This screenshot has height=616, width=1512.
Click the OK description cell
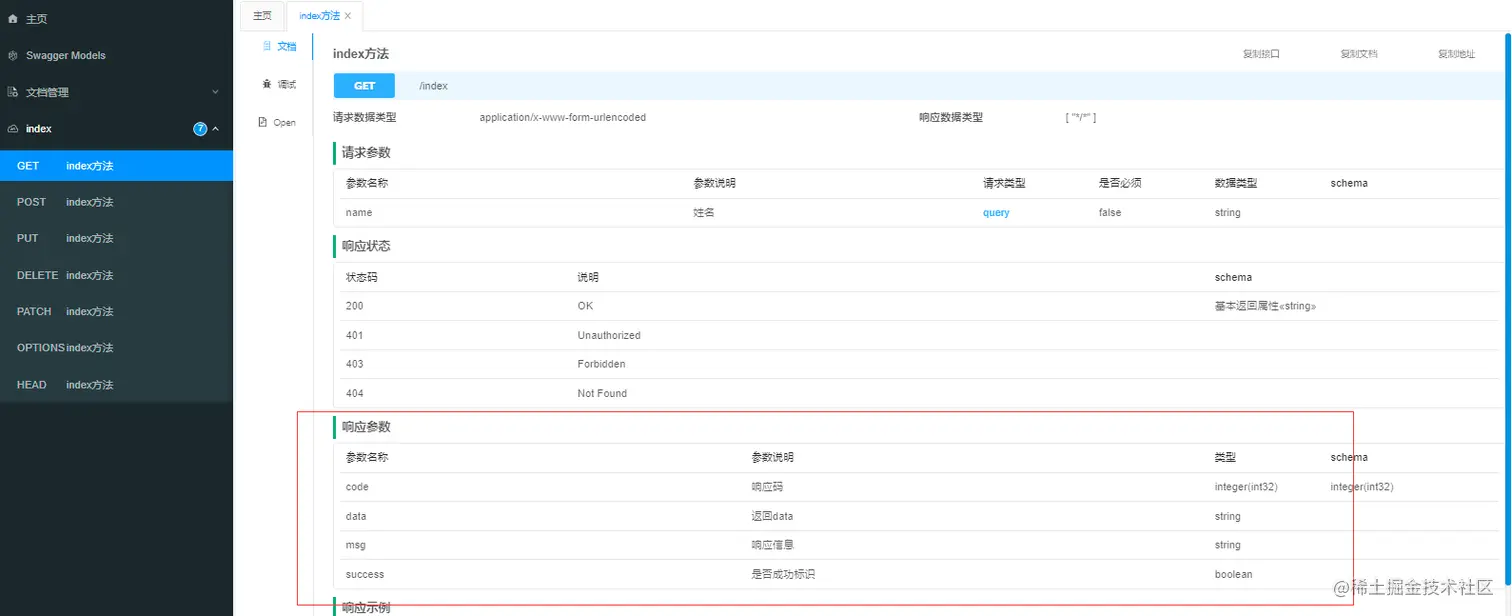coord(585,306)
